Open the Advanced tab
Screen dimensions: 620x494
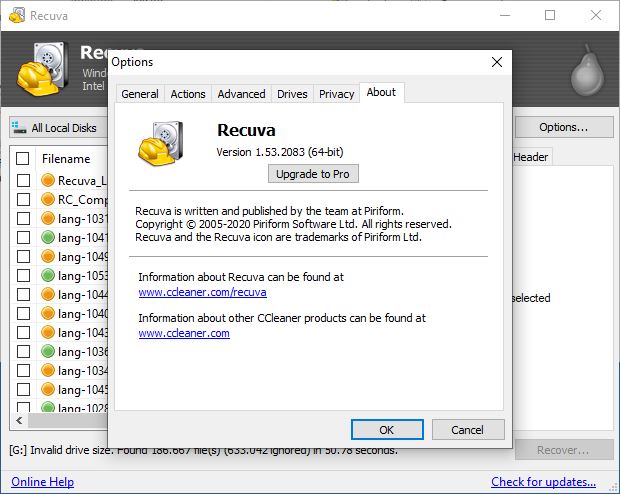241,94
